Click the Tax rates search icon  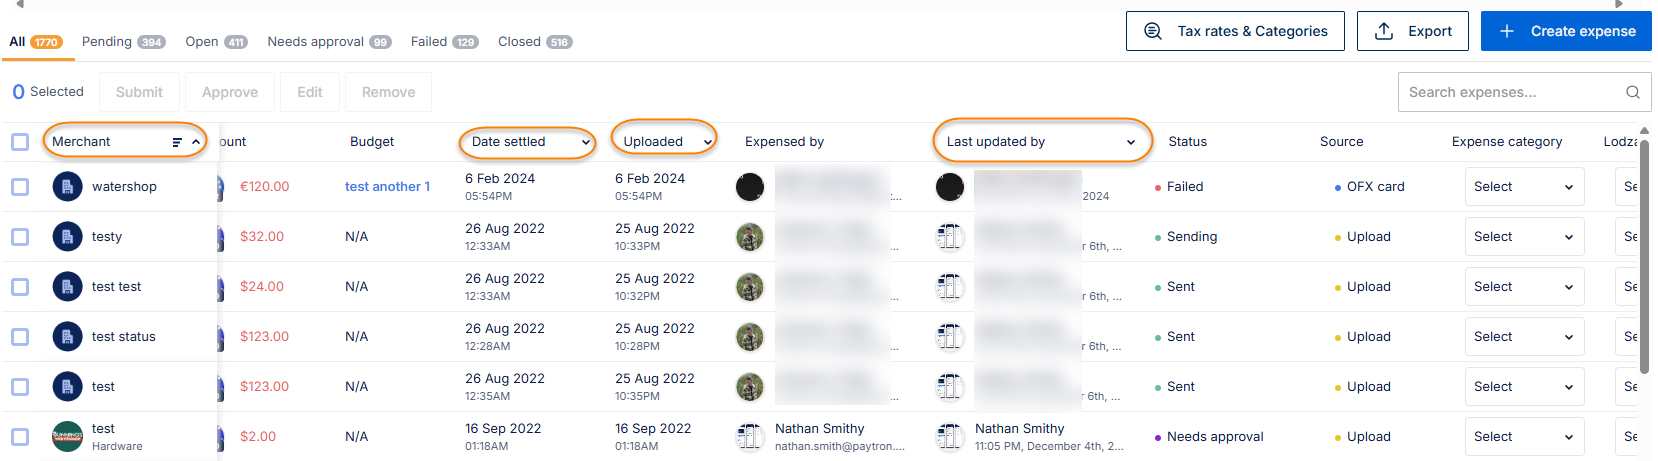tap(1153, 31)
